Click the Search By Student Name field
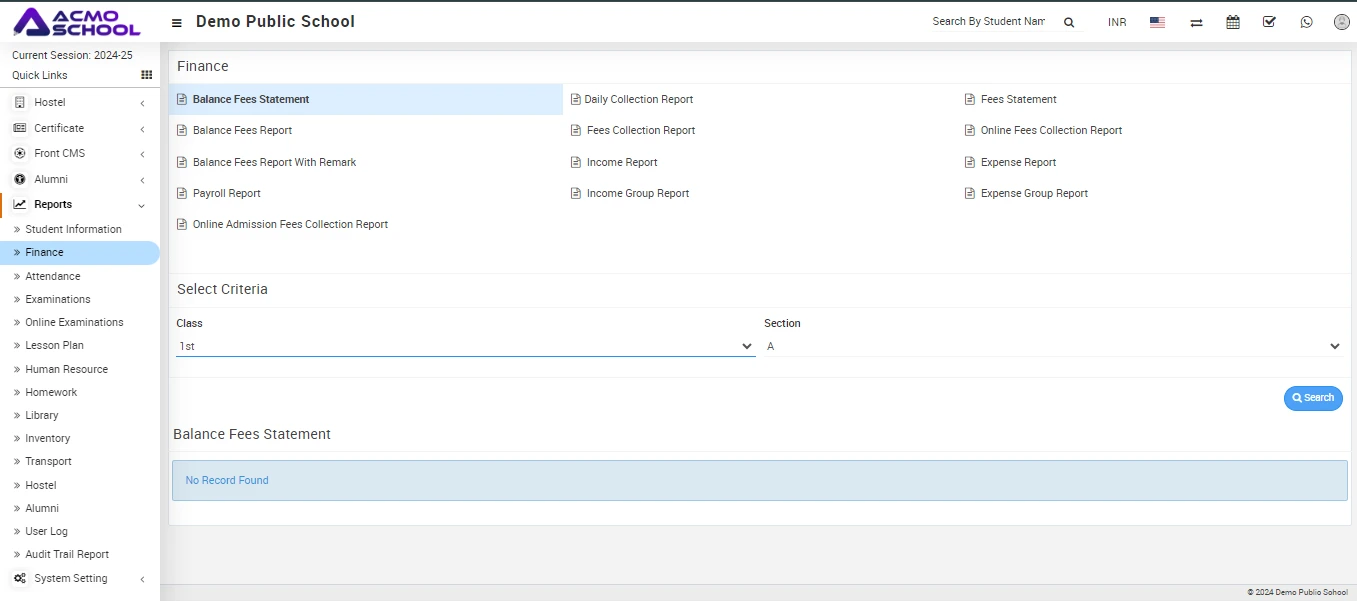The image size is (1357, 601). coord(988,21)
